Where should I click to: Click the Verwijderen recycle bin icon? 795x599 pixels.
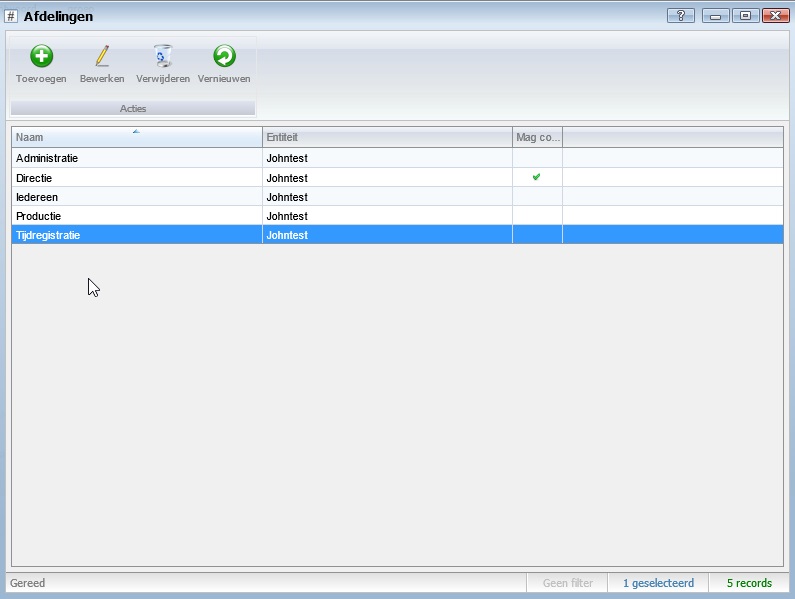tap(163, 56)
